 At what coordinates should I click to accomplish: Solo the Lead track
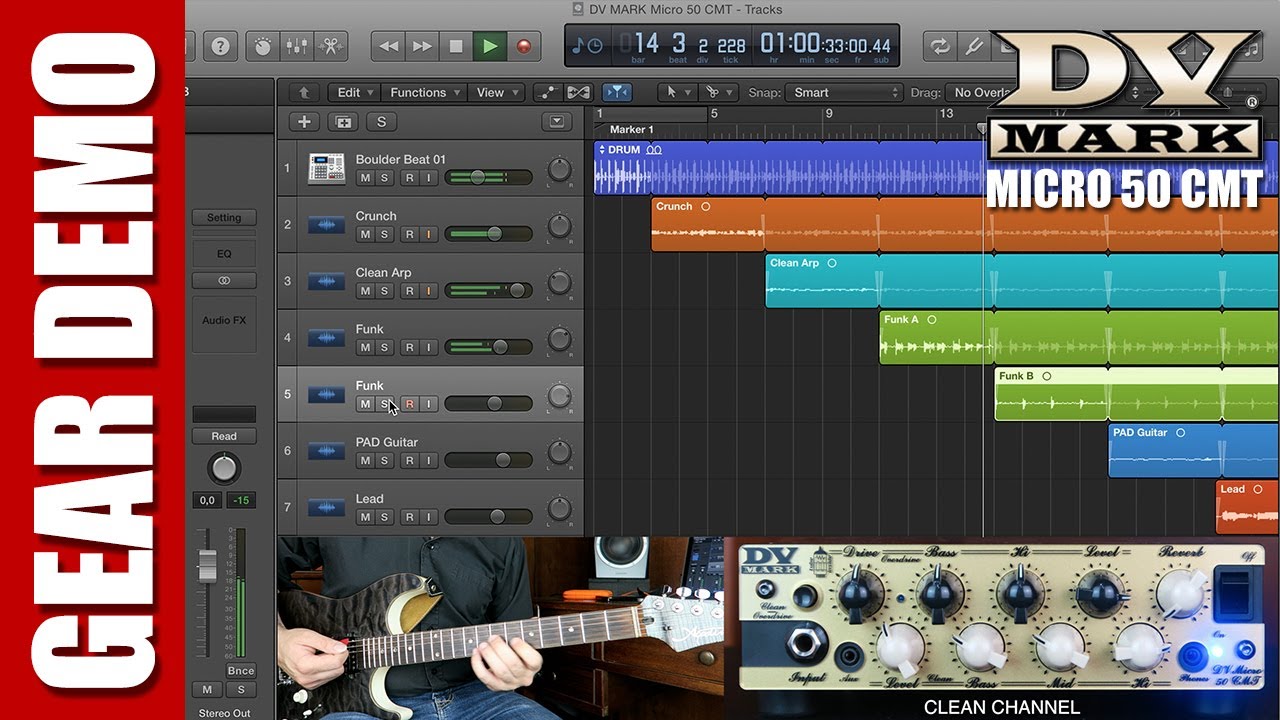point(385,517)
